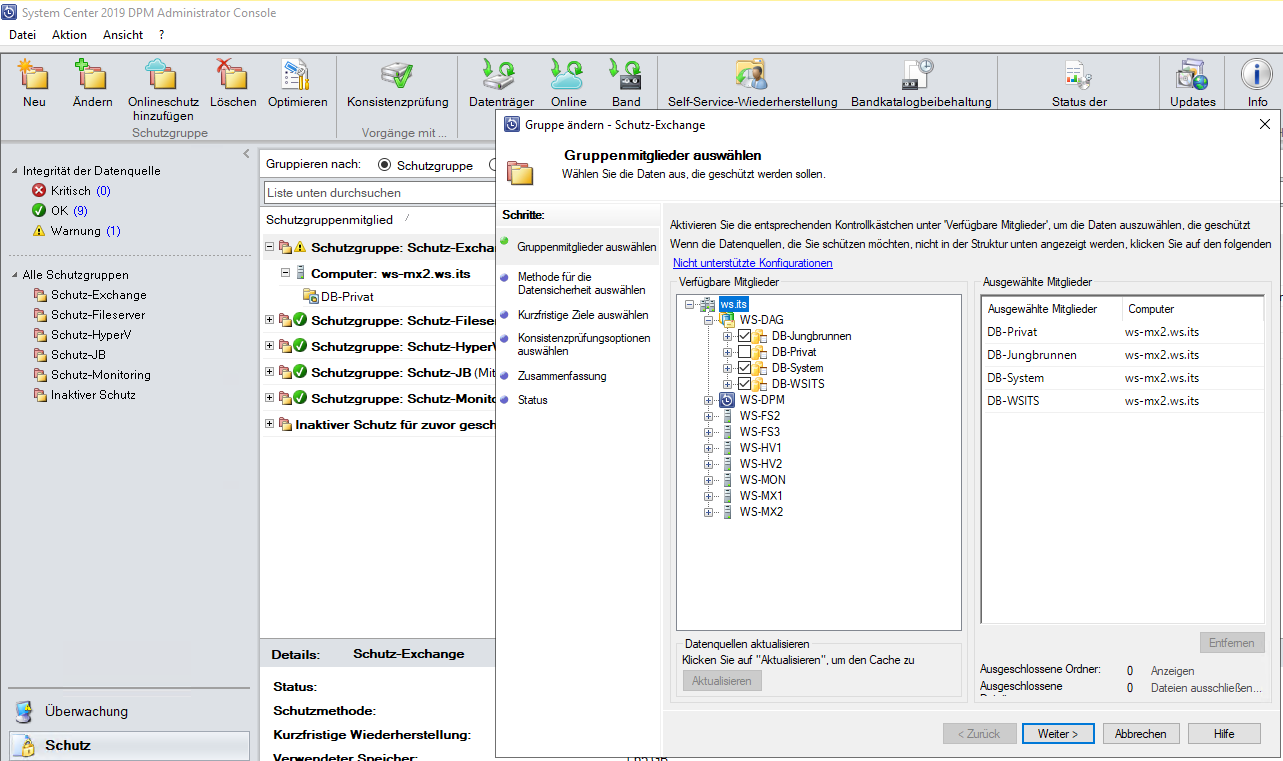The width and height of the screenshot is (1283, 761).
Task: Go to step Methode für die Datensicherheit auswählen
Action: pyautogui.click(x=581, y=283)
